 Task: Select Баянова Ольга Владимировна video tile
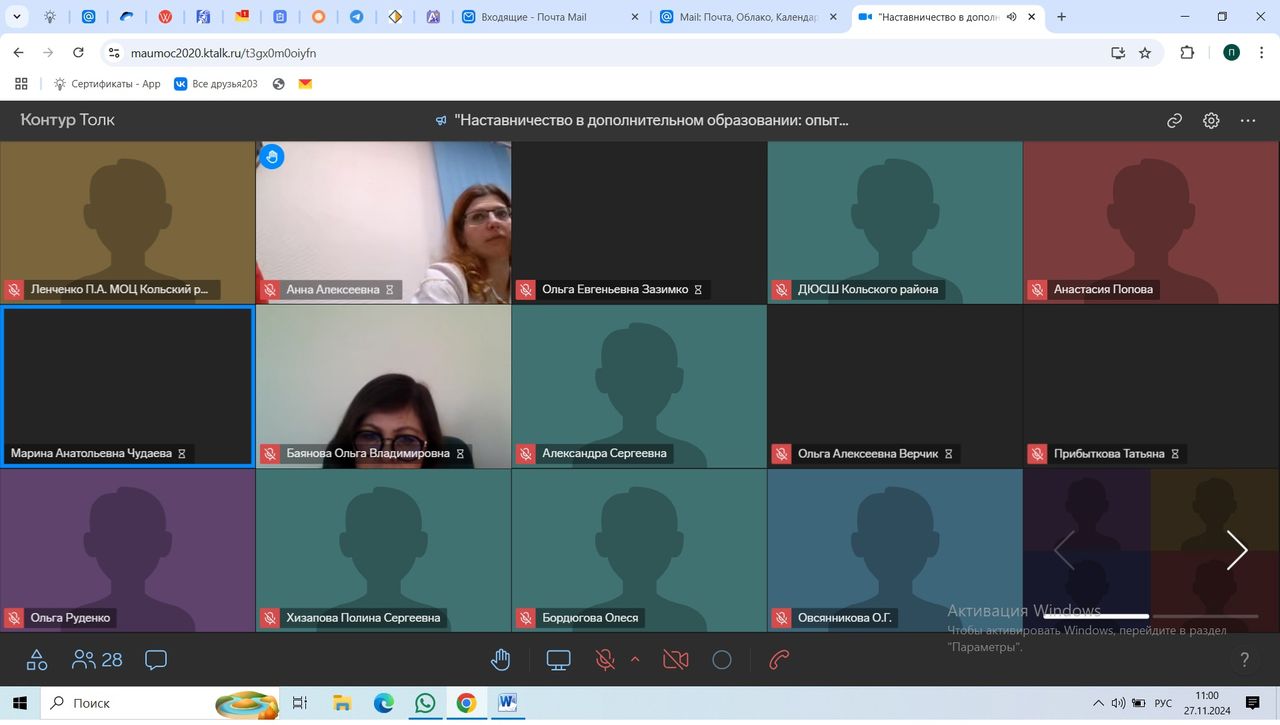[383, 386]
